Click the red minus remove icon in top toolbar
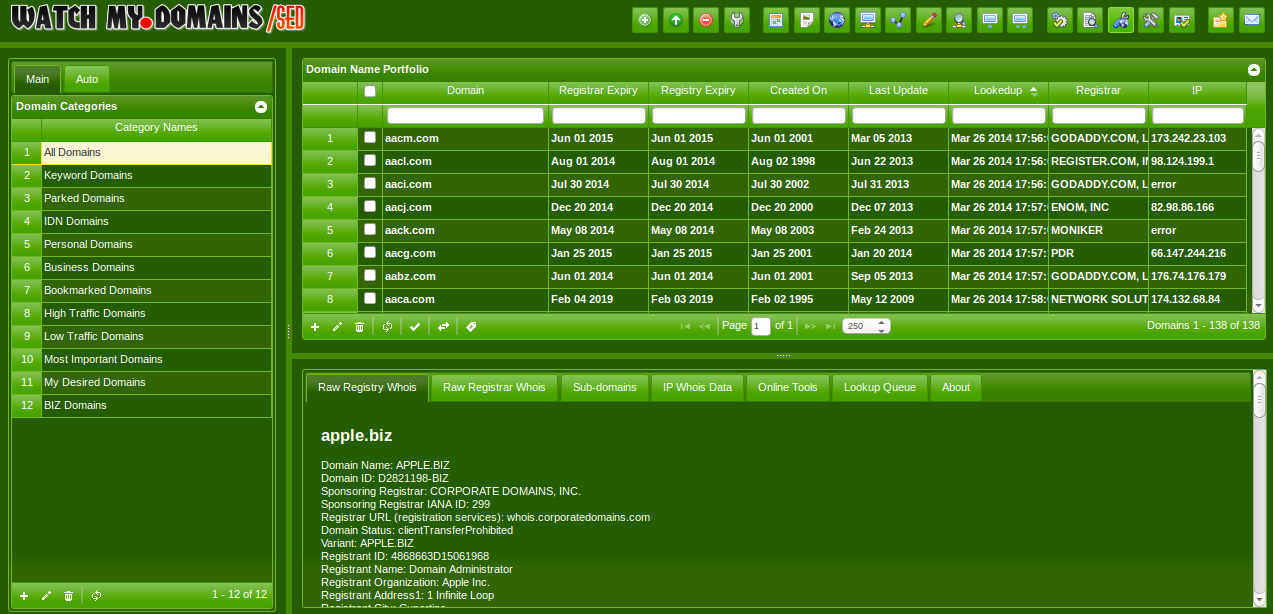Viewport: 1273px width, 614px height. pyautogui.click(x=707, y=20)
